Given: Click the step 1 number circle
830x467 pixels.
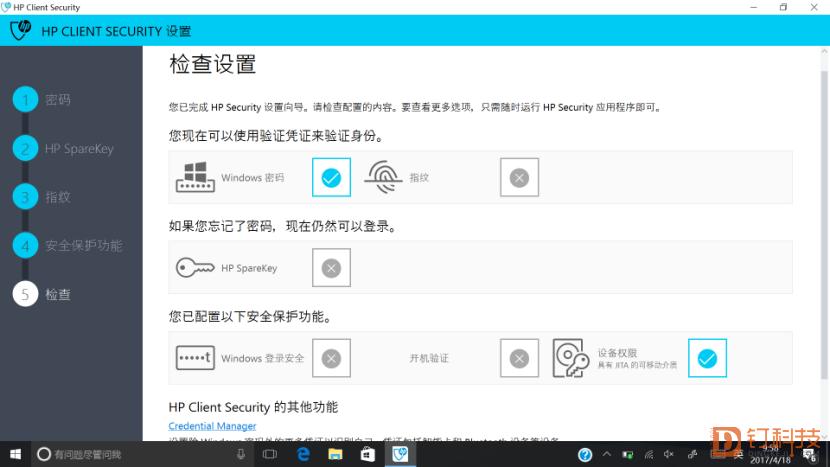Looking at the screenshot, I should point(25,100).
